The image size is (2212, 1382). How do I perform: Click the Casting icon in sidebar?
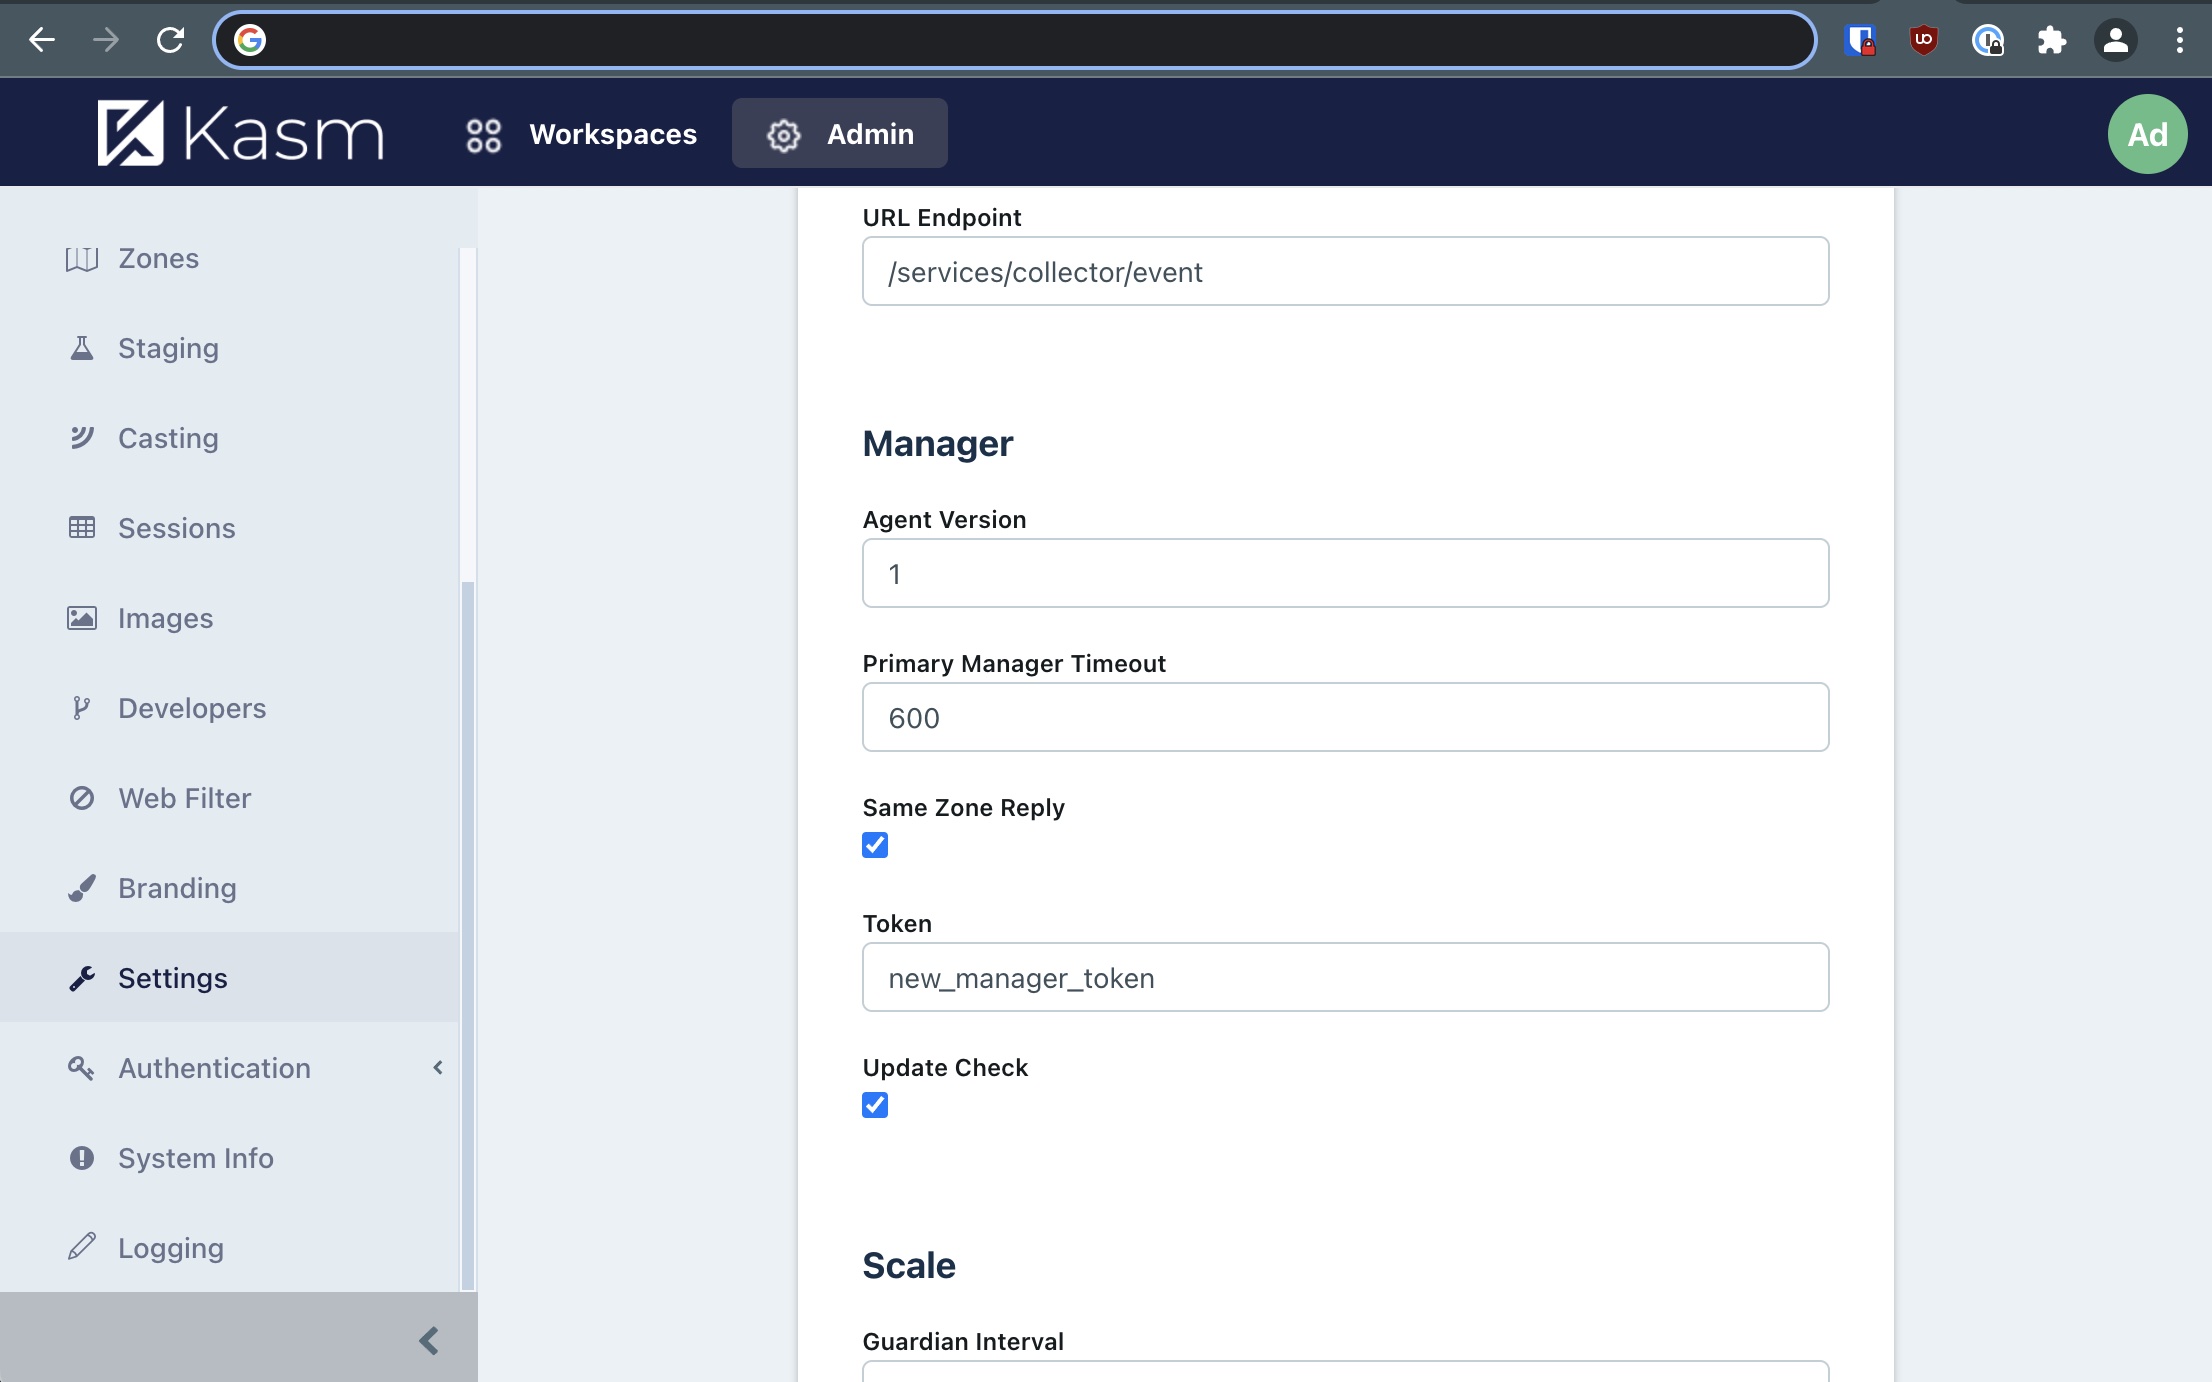click(81, 438)
